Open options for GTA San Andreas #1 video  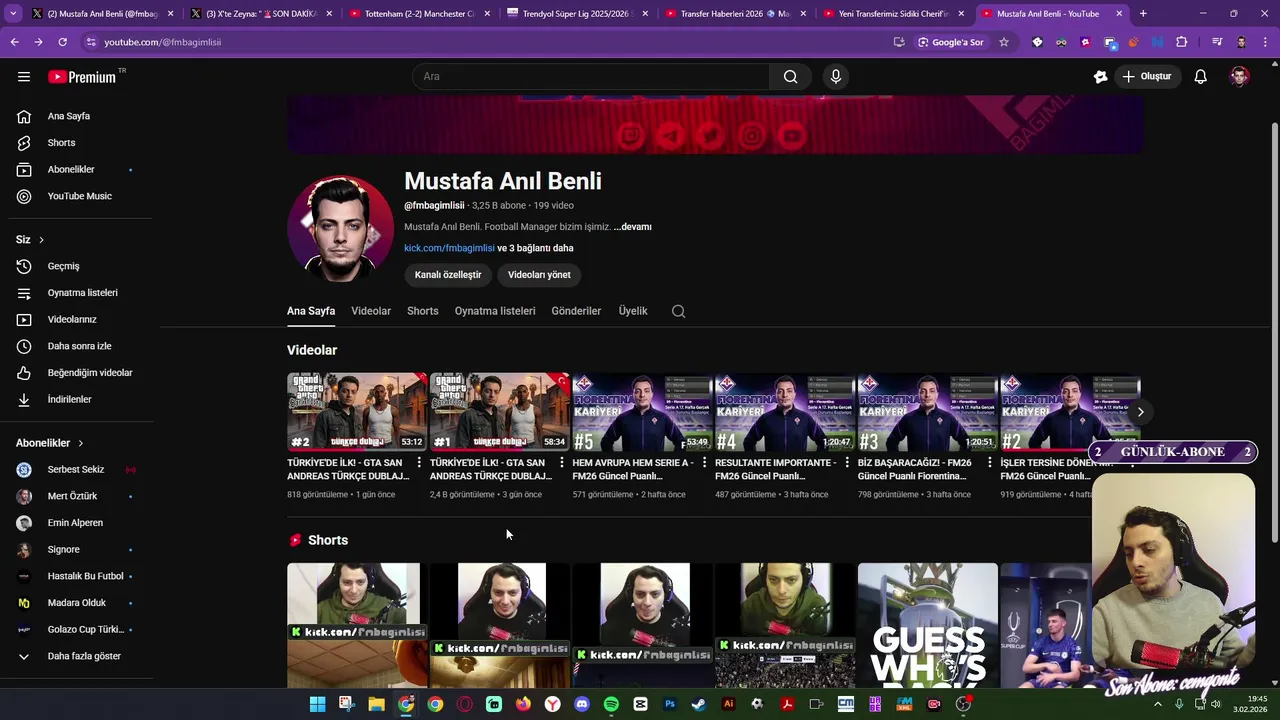(x=561, y=463)
